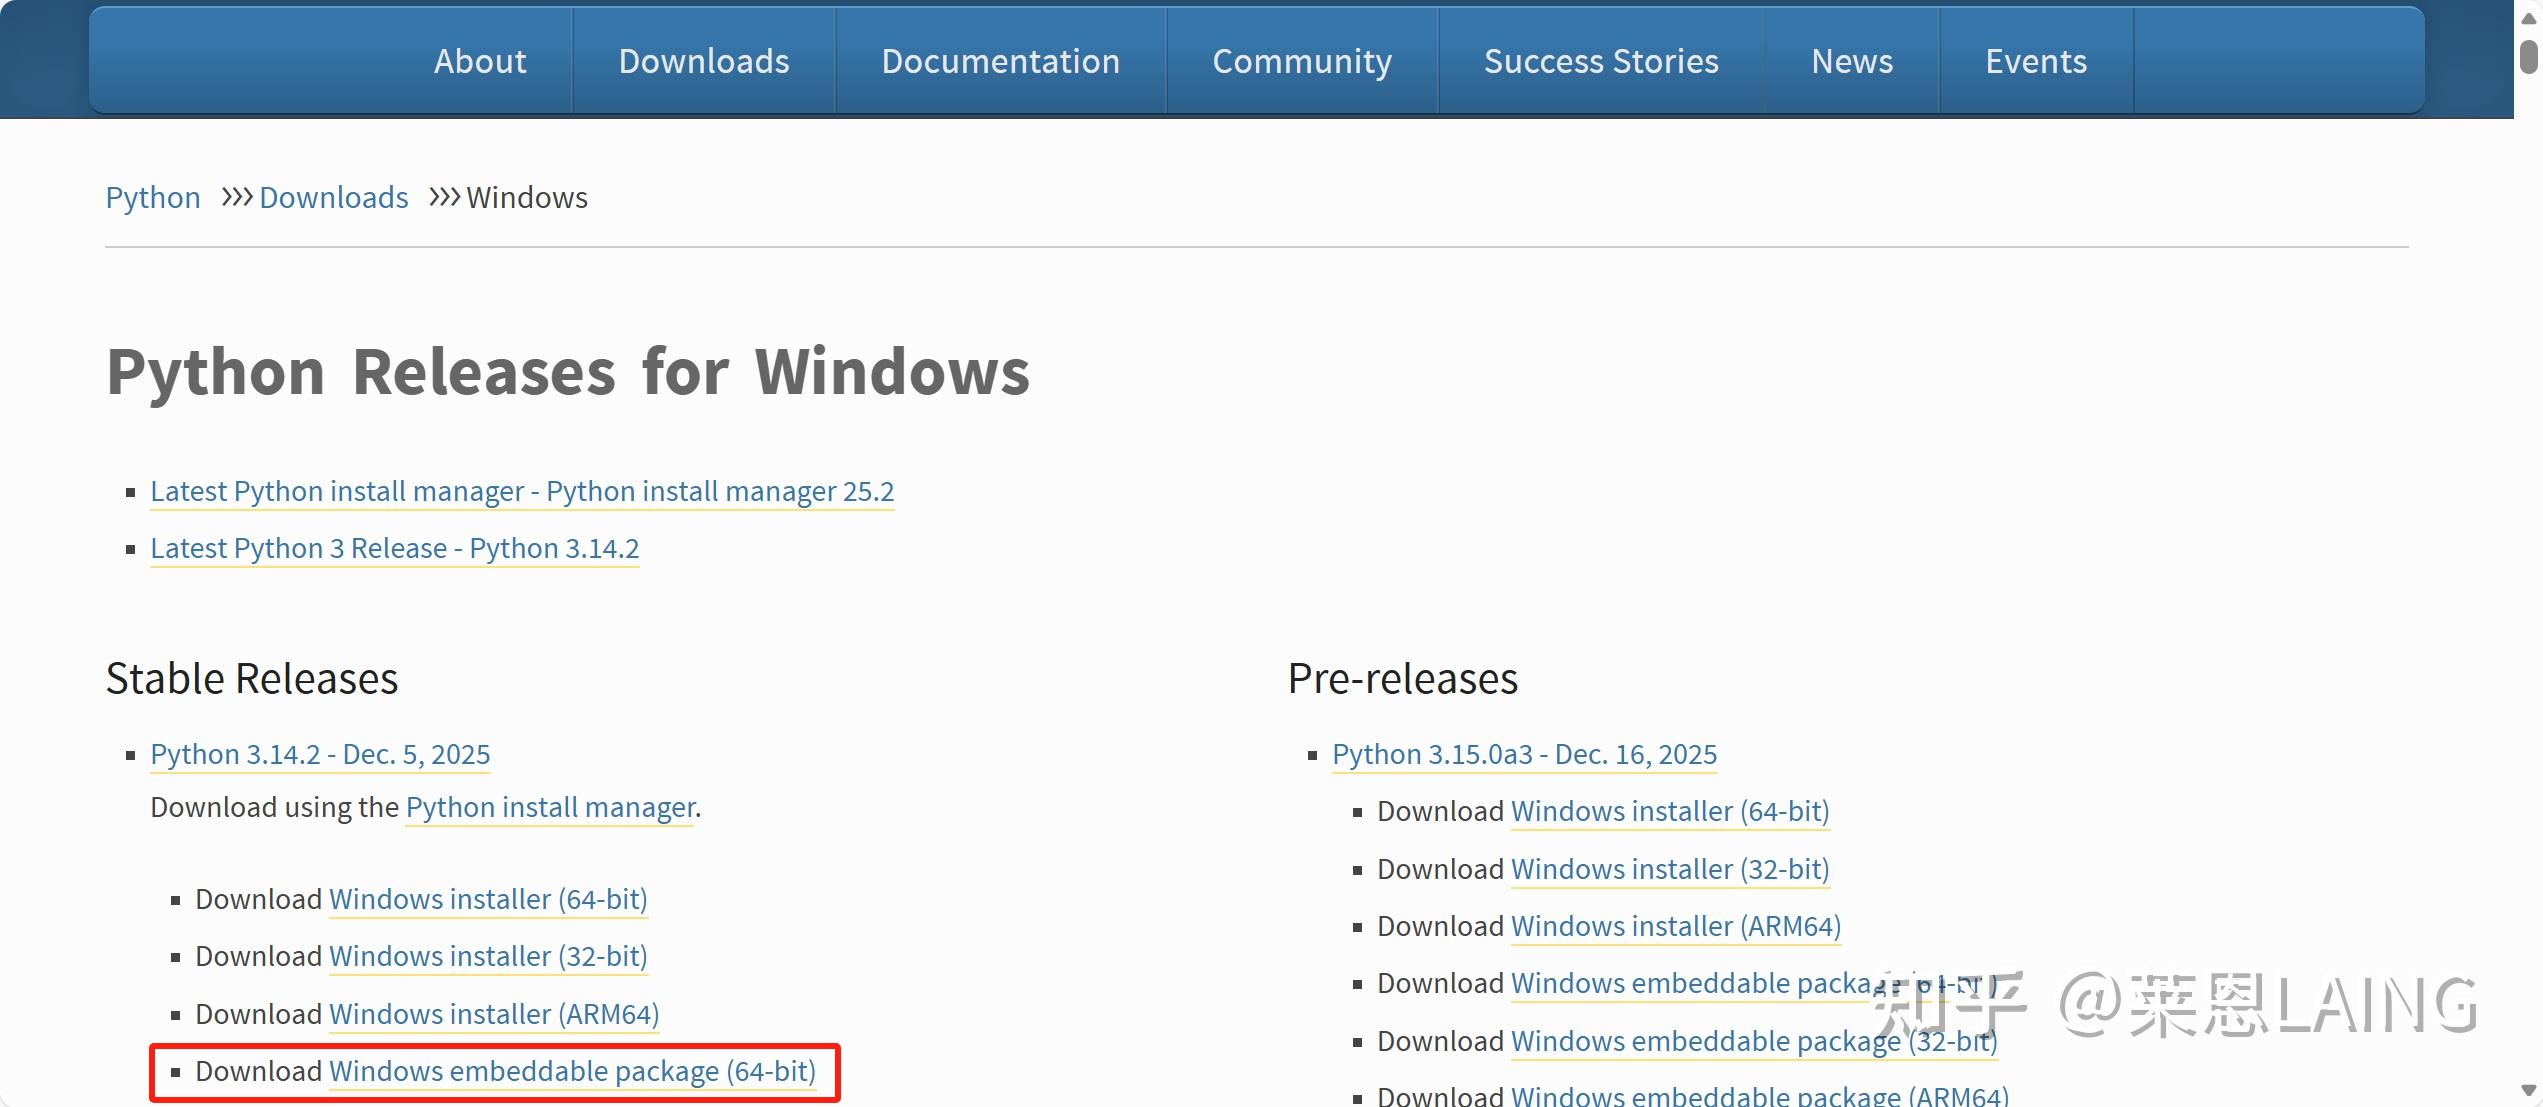The height and width of the screenshot is (1107, 2543).
Task: Go to Downloads breadcrumb link
Action: click(x=333, y=198)
